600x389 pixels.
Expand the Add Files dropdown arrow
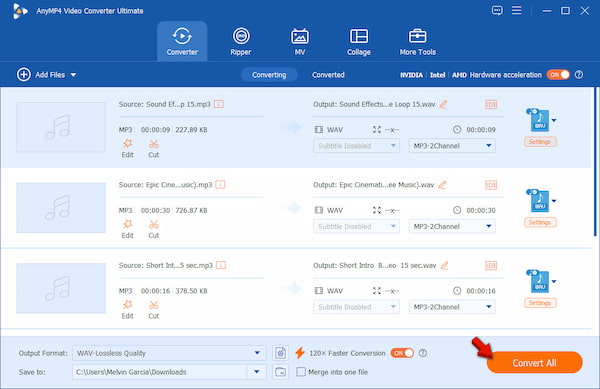pyautogui.click(x=73, y=75)
